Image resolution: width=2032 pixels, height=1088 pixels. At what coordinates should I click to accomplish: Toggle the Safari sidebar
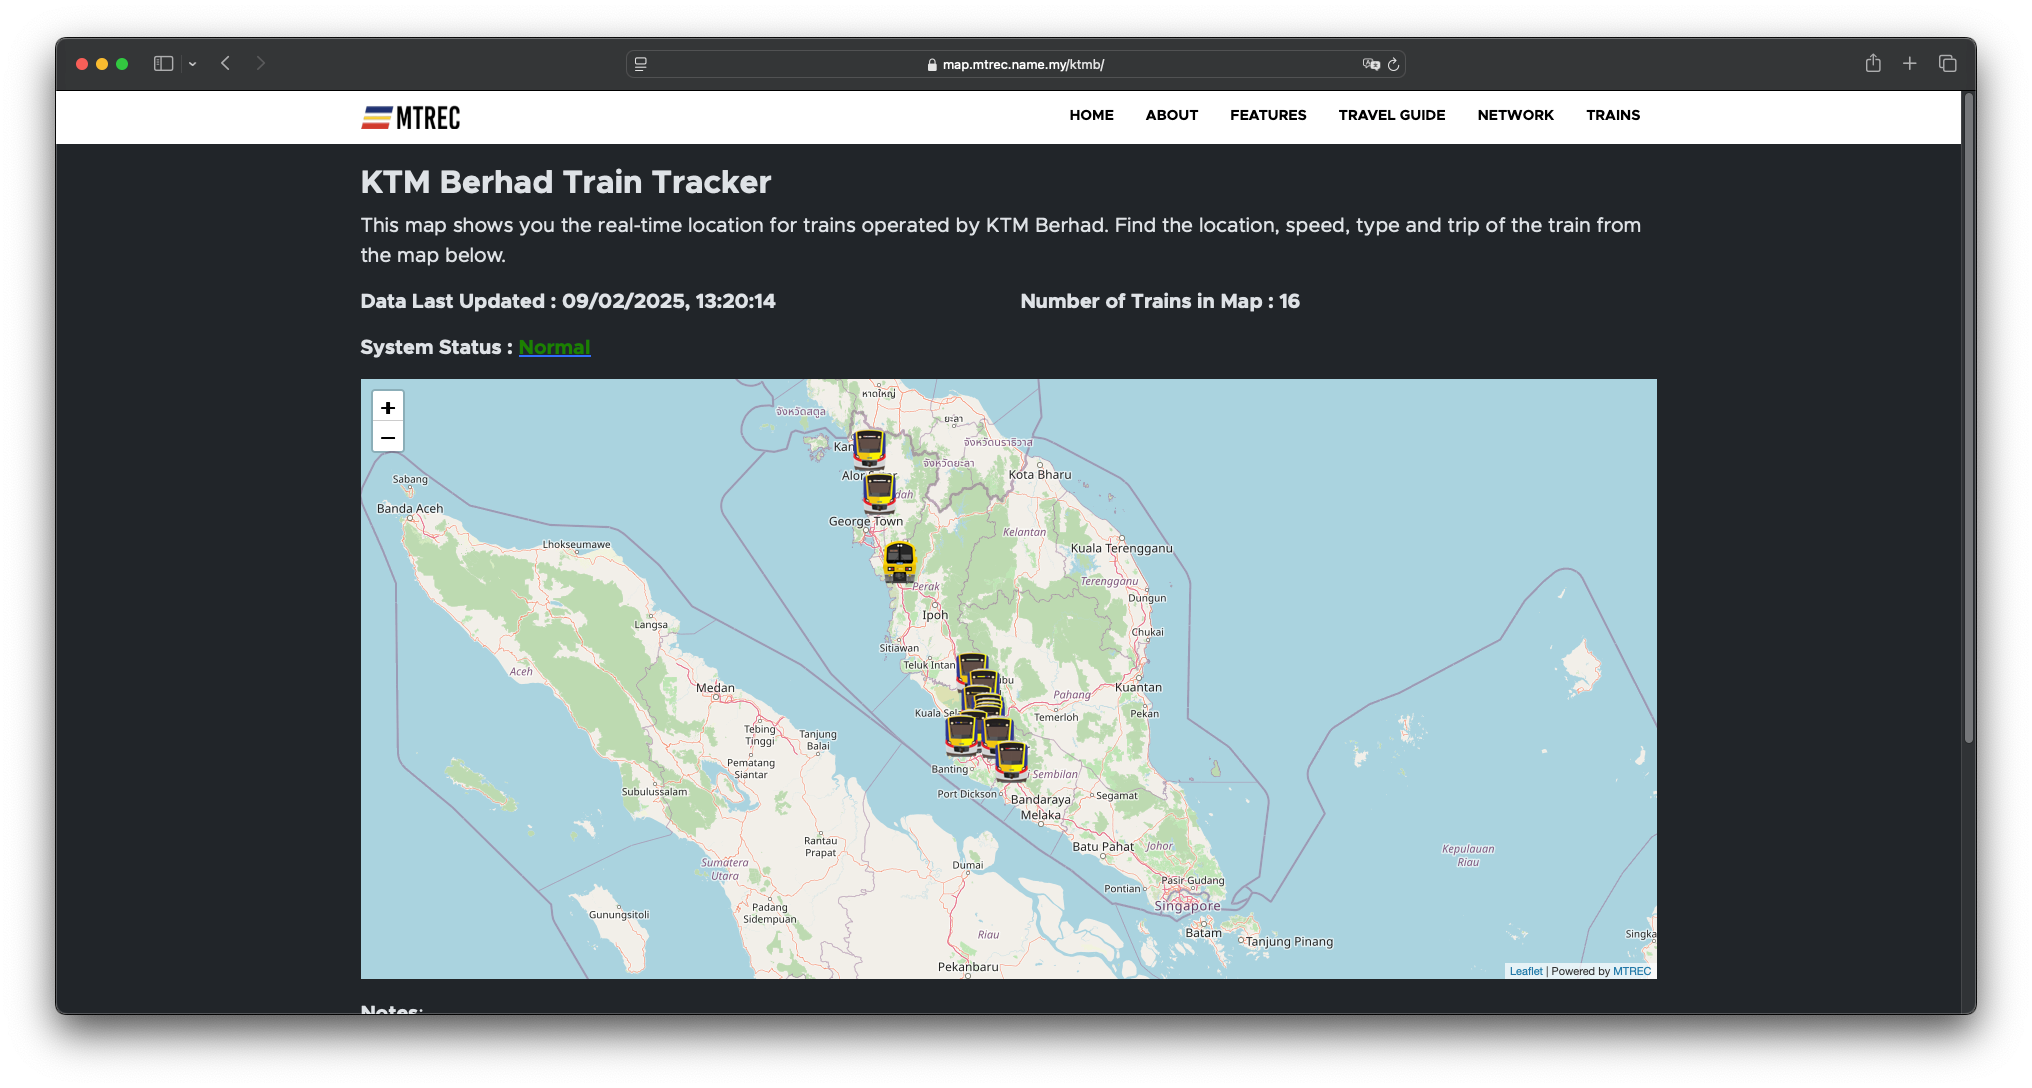(162, 63)
